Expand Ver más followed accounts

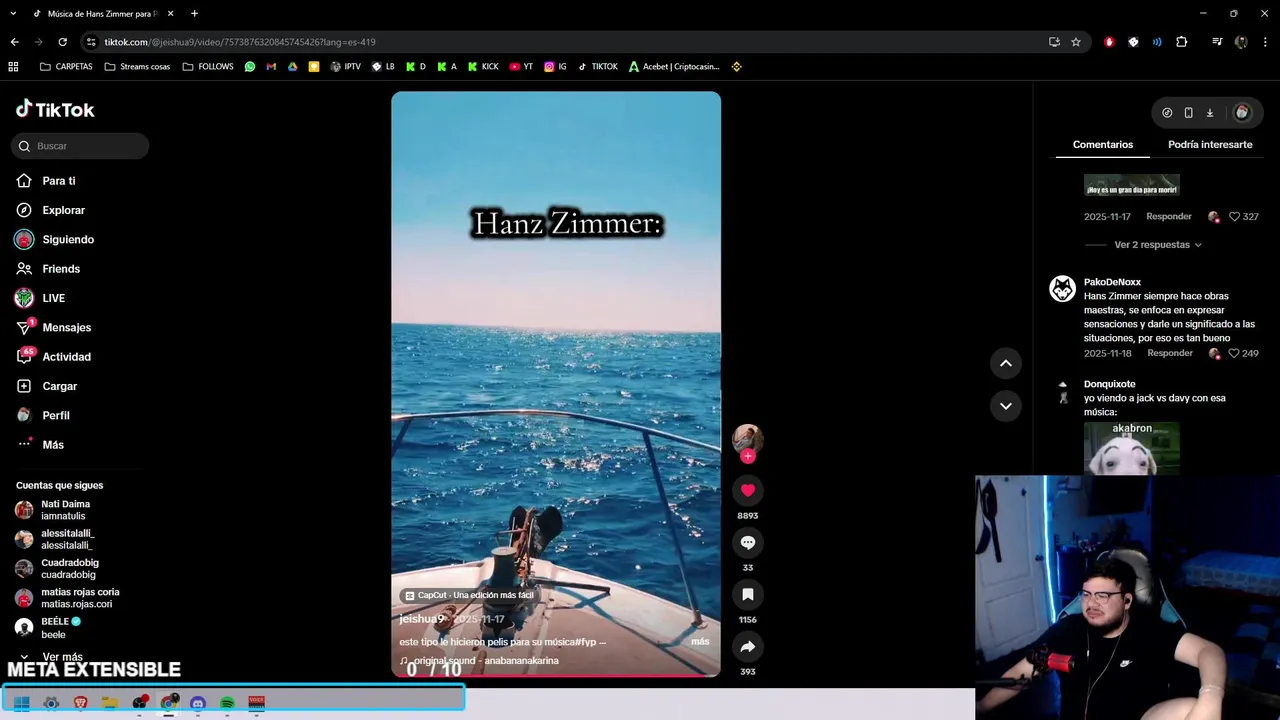62,657
